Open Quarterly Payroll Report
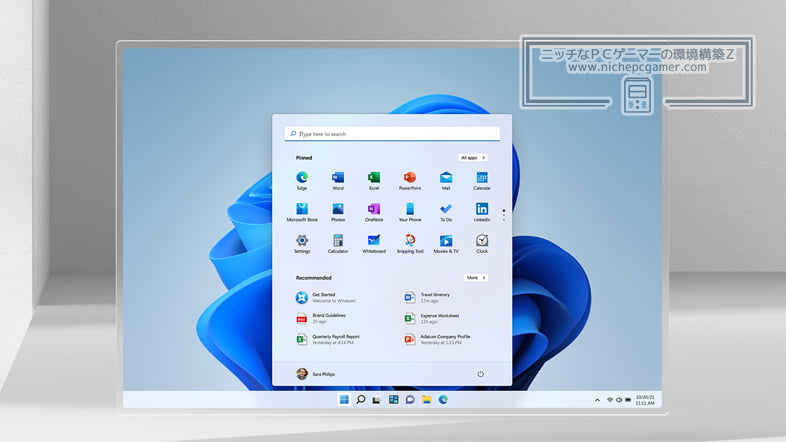Image resolution: width=786 pixels, height=442 pixels. pos(328,339)
